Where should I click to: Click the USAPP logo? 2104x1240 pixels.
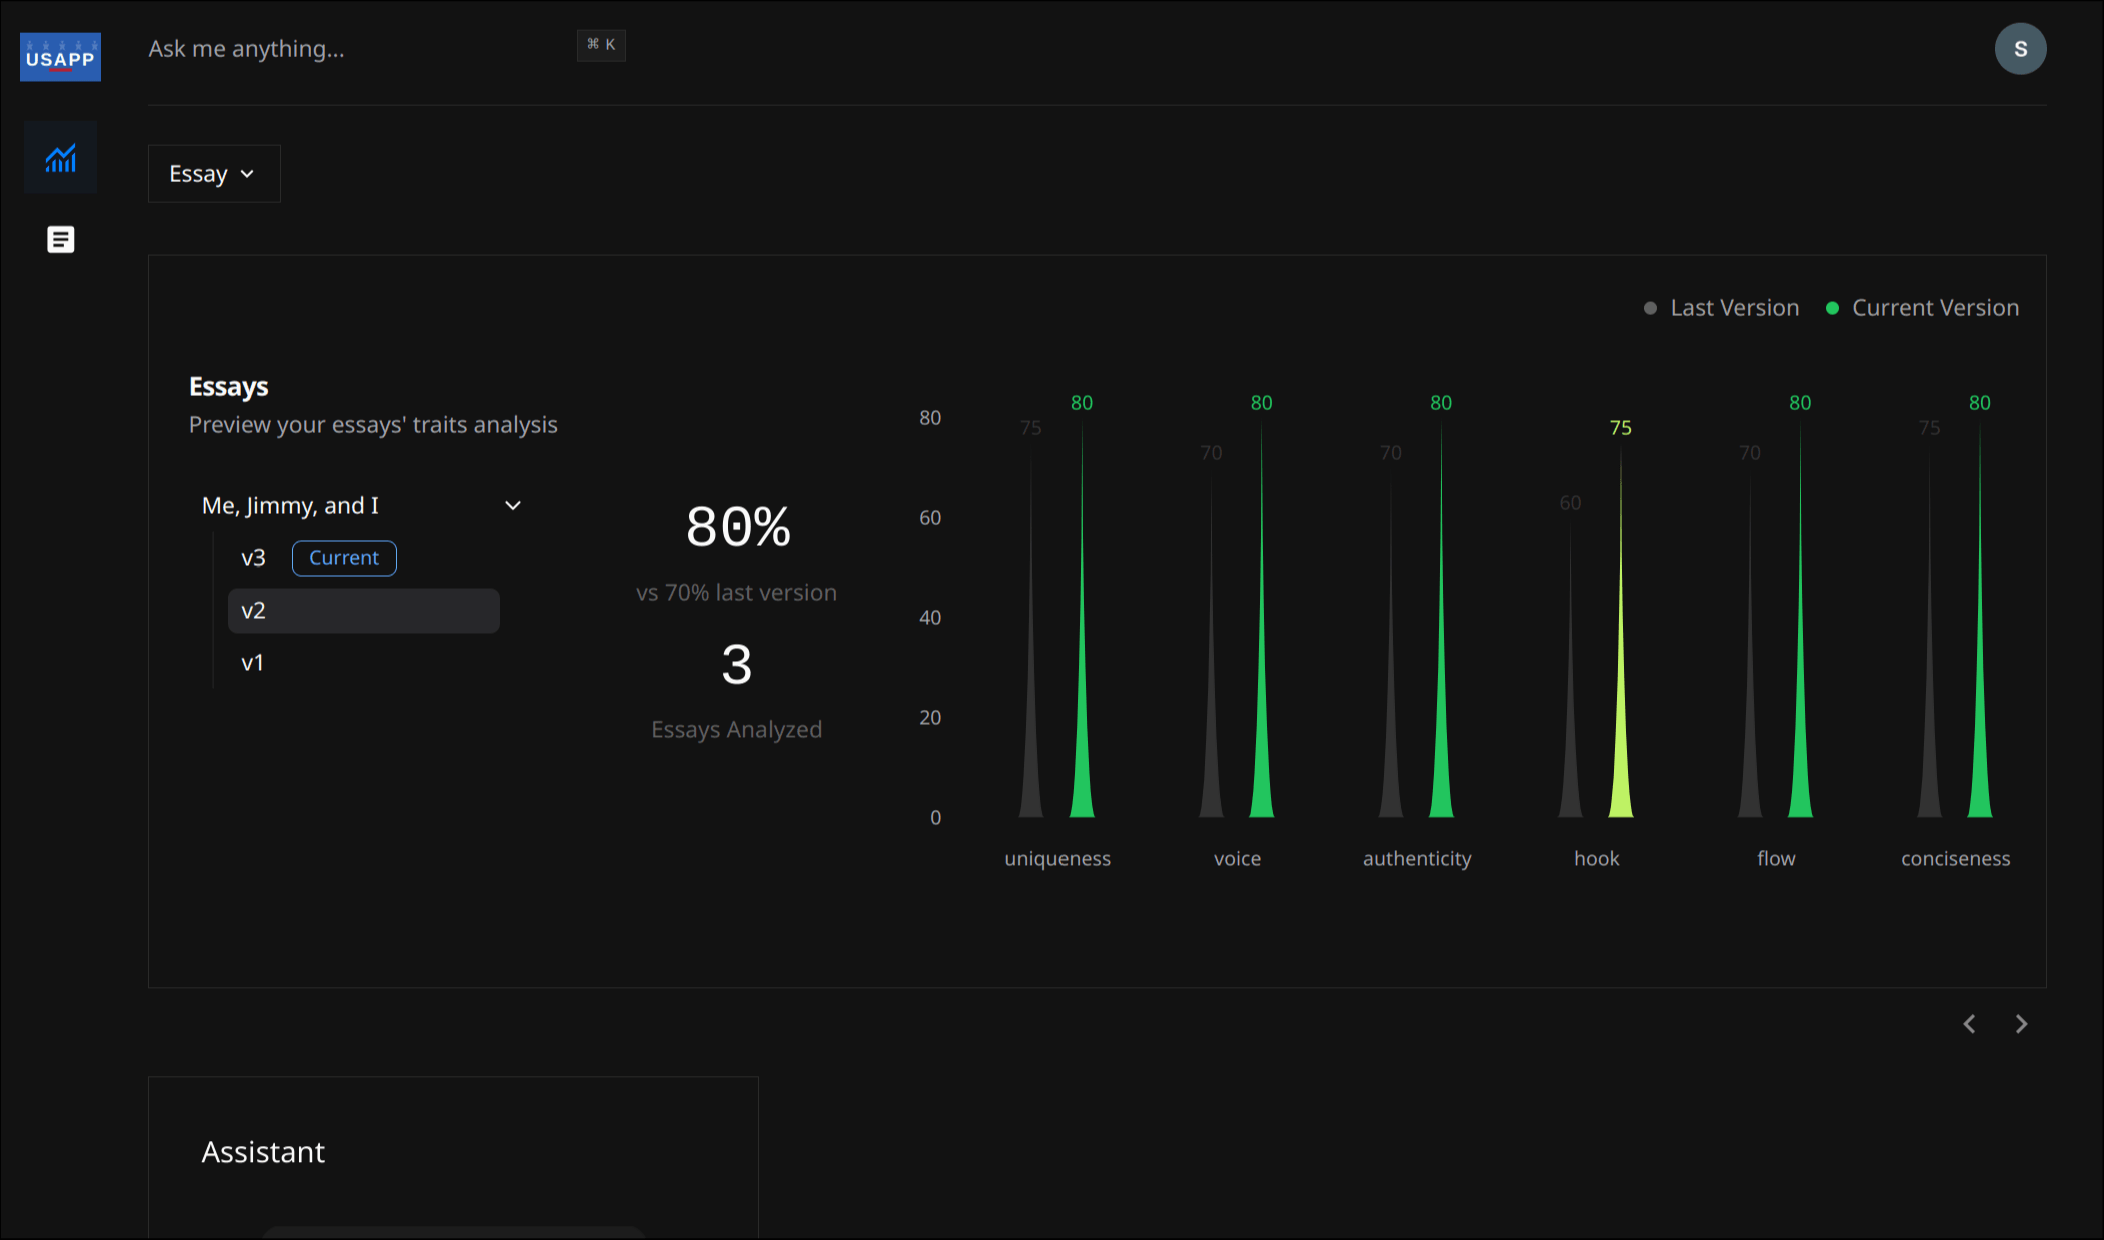click(60, 57)
